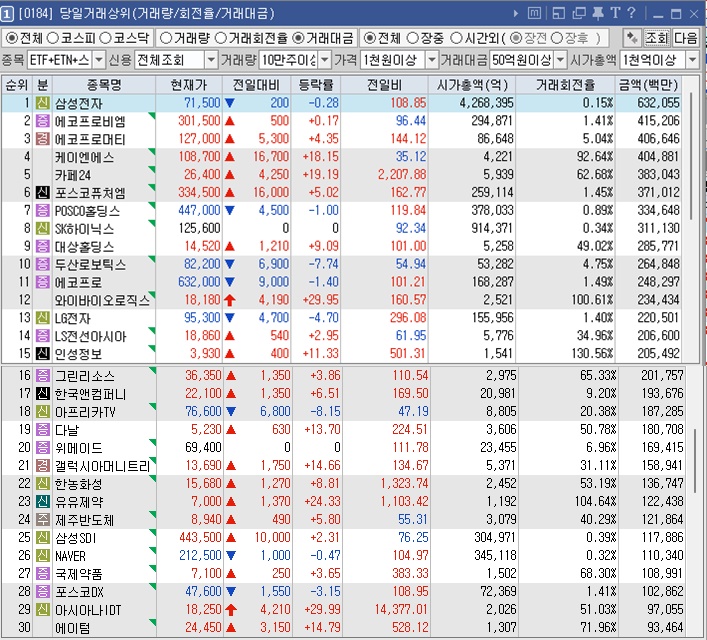The width and height of the screenshot is (707, 640).
Task: Click the small right-arrow icon in title bar
Action: (x=516, y=14)
